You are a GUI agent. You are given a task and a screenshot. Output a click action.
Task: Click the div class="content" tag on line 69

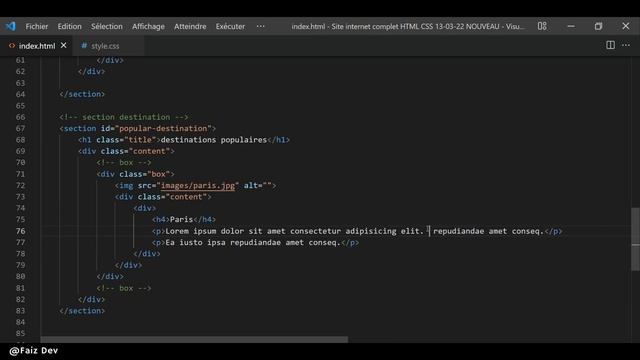click(126, 151)
